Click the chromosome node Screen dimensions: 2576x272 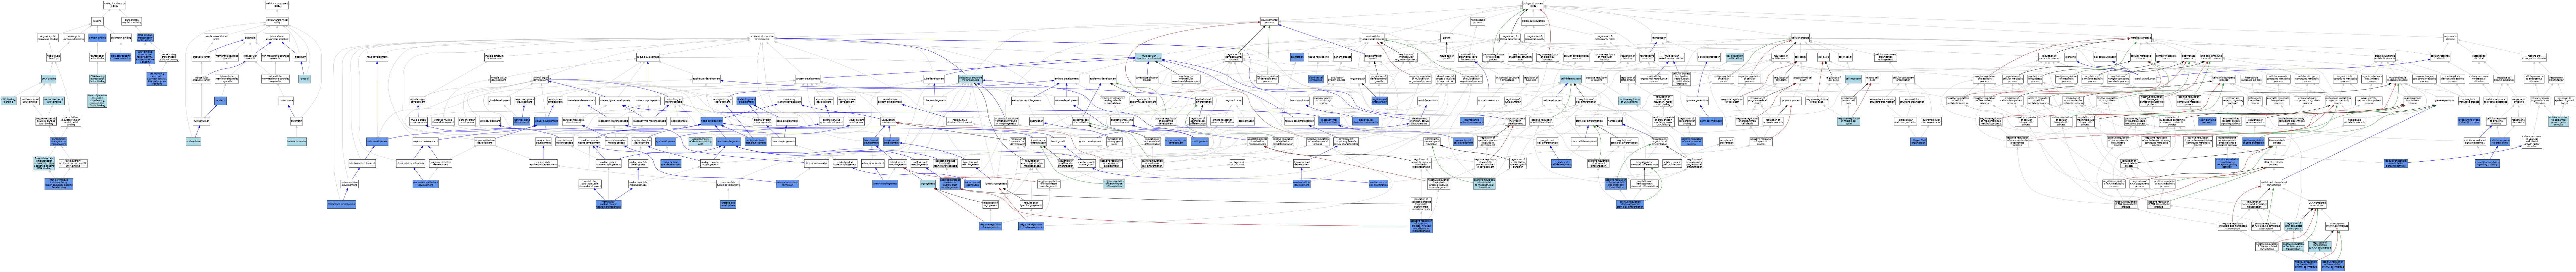[x=286, y=101]
